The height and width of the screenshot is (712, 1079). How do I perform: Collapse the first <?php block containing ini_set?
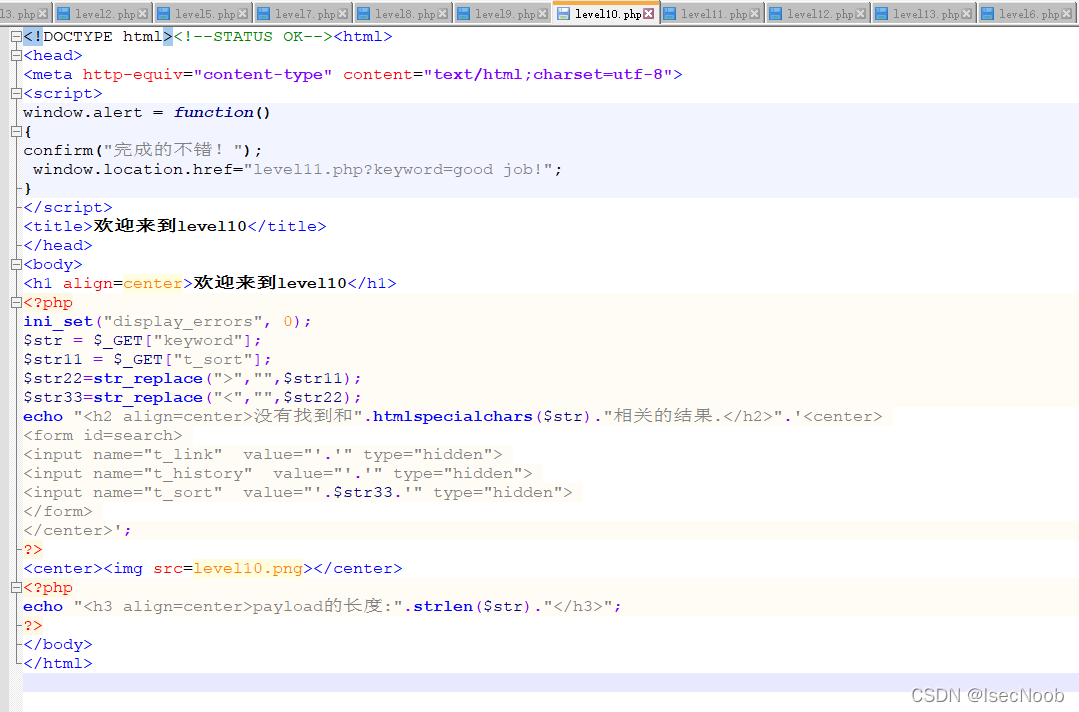point(16,303)
